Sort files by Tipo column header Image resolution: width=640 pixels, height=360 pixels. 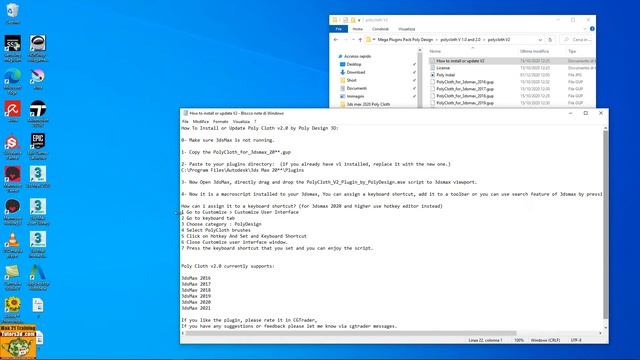[572, 51]
